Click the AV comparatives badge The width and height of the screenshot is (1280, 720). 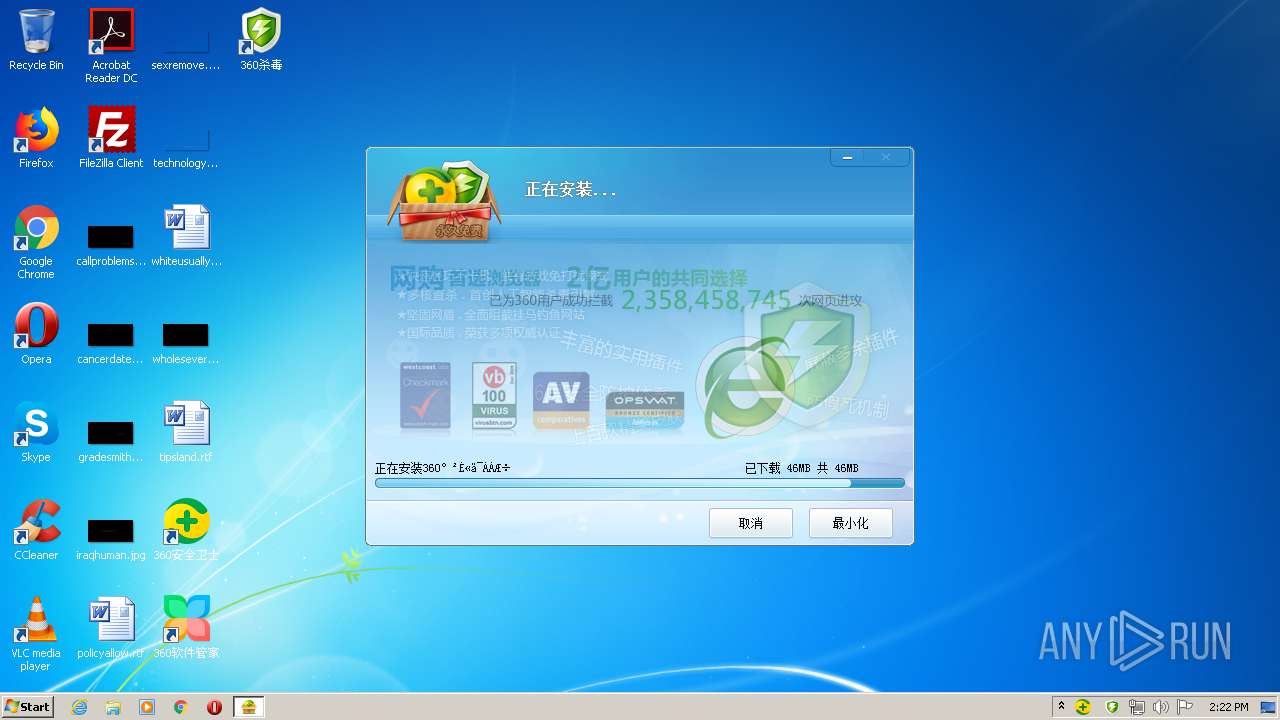point(561,401)
